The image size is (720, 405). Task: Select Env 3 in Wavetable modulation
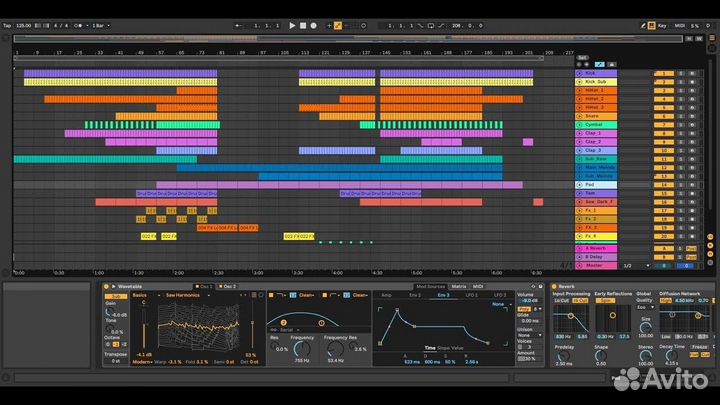pos(443,295)
